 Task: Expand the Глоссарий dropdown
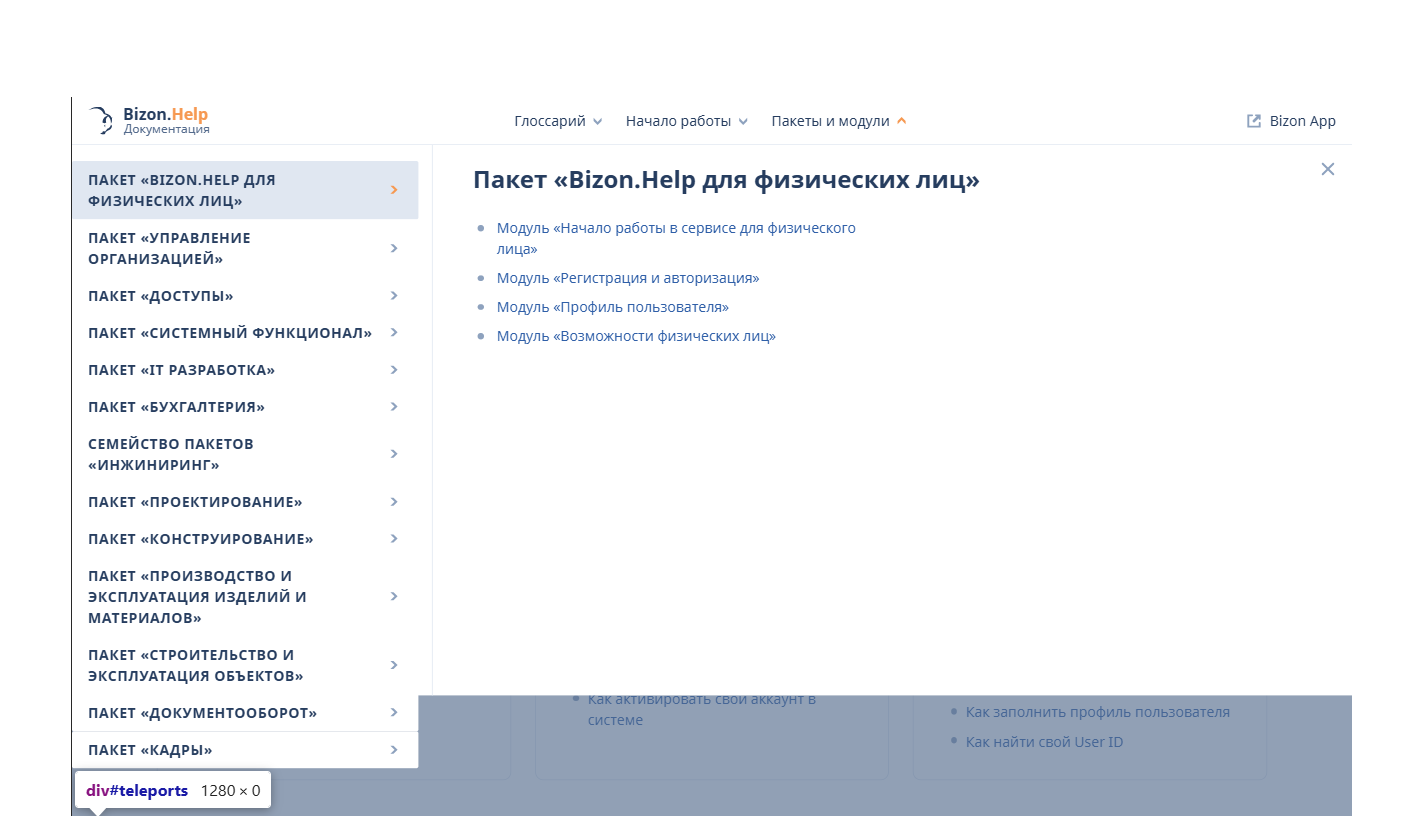558,121
